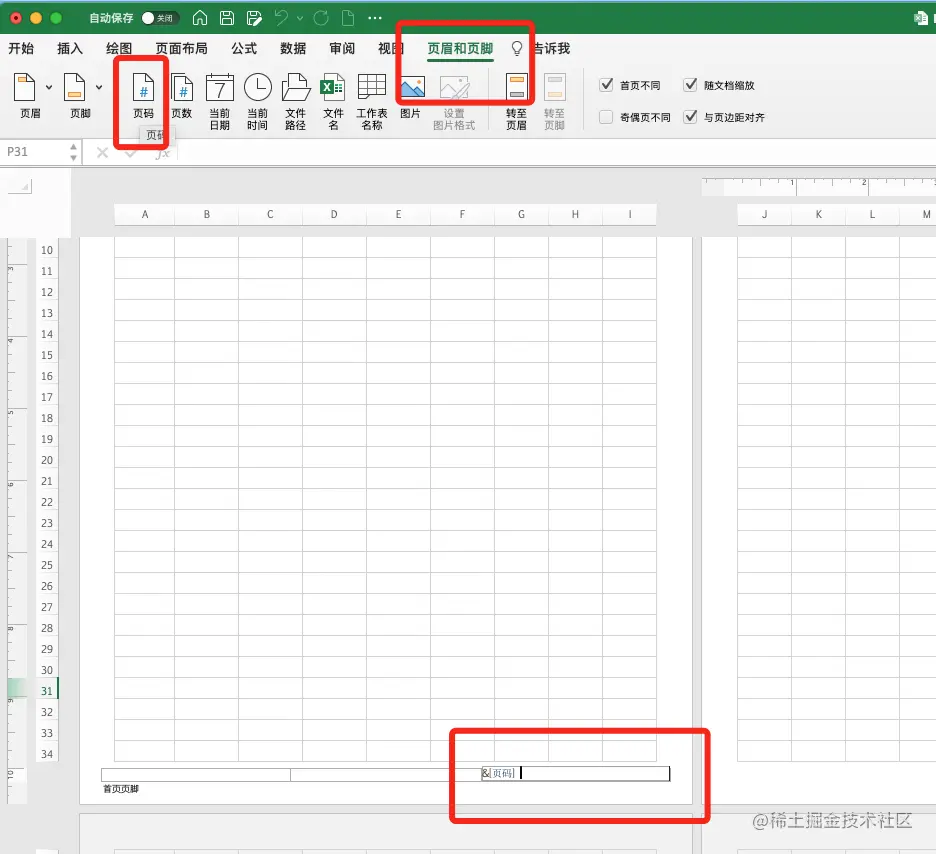Select the Header & Footer (页眉和页脚) tab
The width and height of the screenshot is (936, 854).
tap(460, 48)
